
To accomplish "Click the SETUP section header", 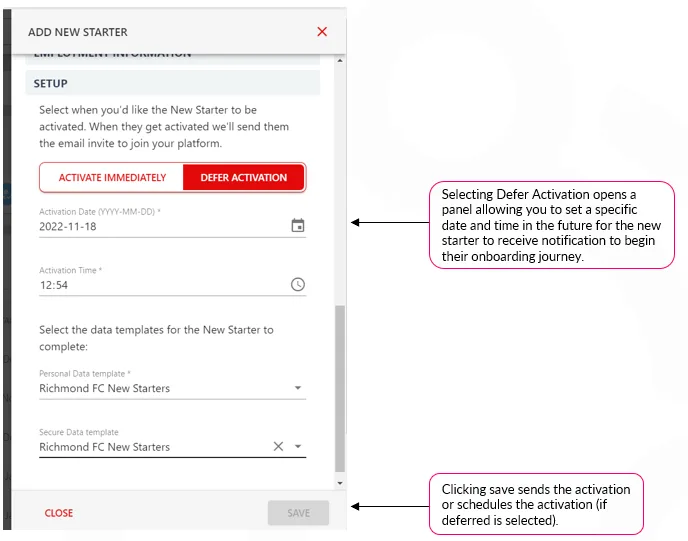I will tap(172, 83).
